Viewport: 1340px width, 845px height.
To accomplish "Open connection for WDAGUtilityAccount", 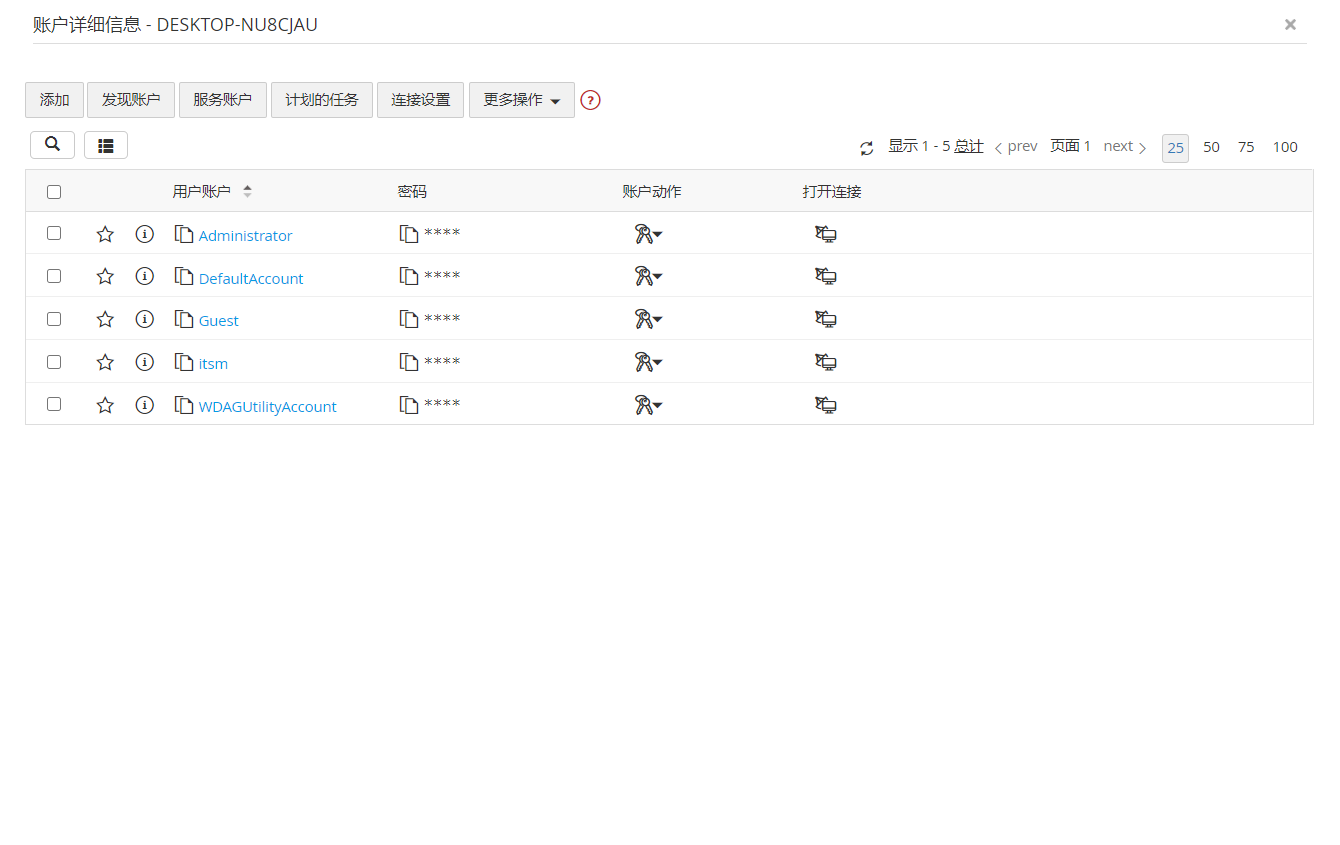I will click(826, 405).
